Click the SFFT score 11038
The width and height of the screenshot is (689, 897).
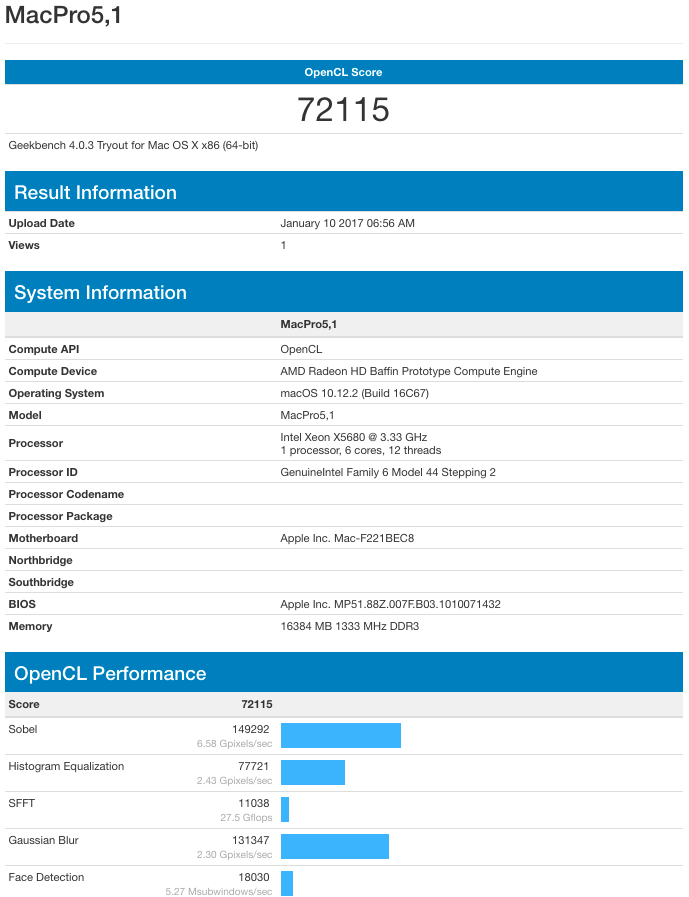(254, 803)
